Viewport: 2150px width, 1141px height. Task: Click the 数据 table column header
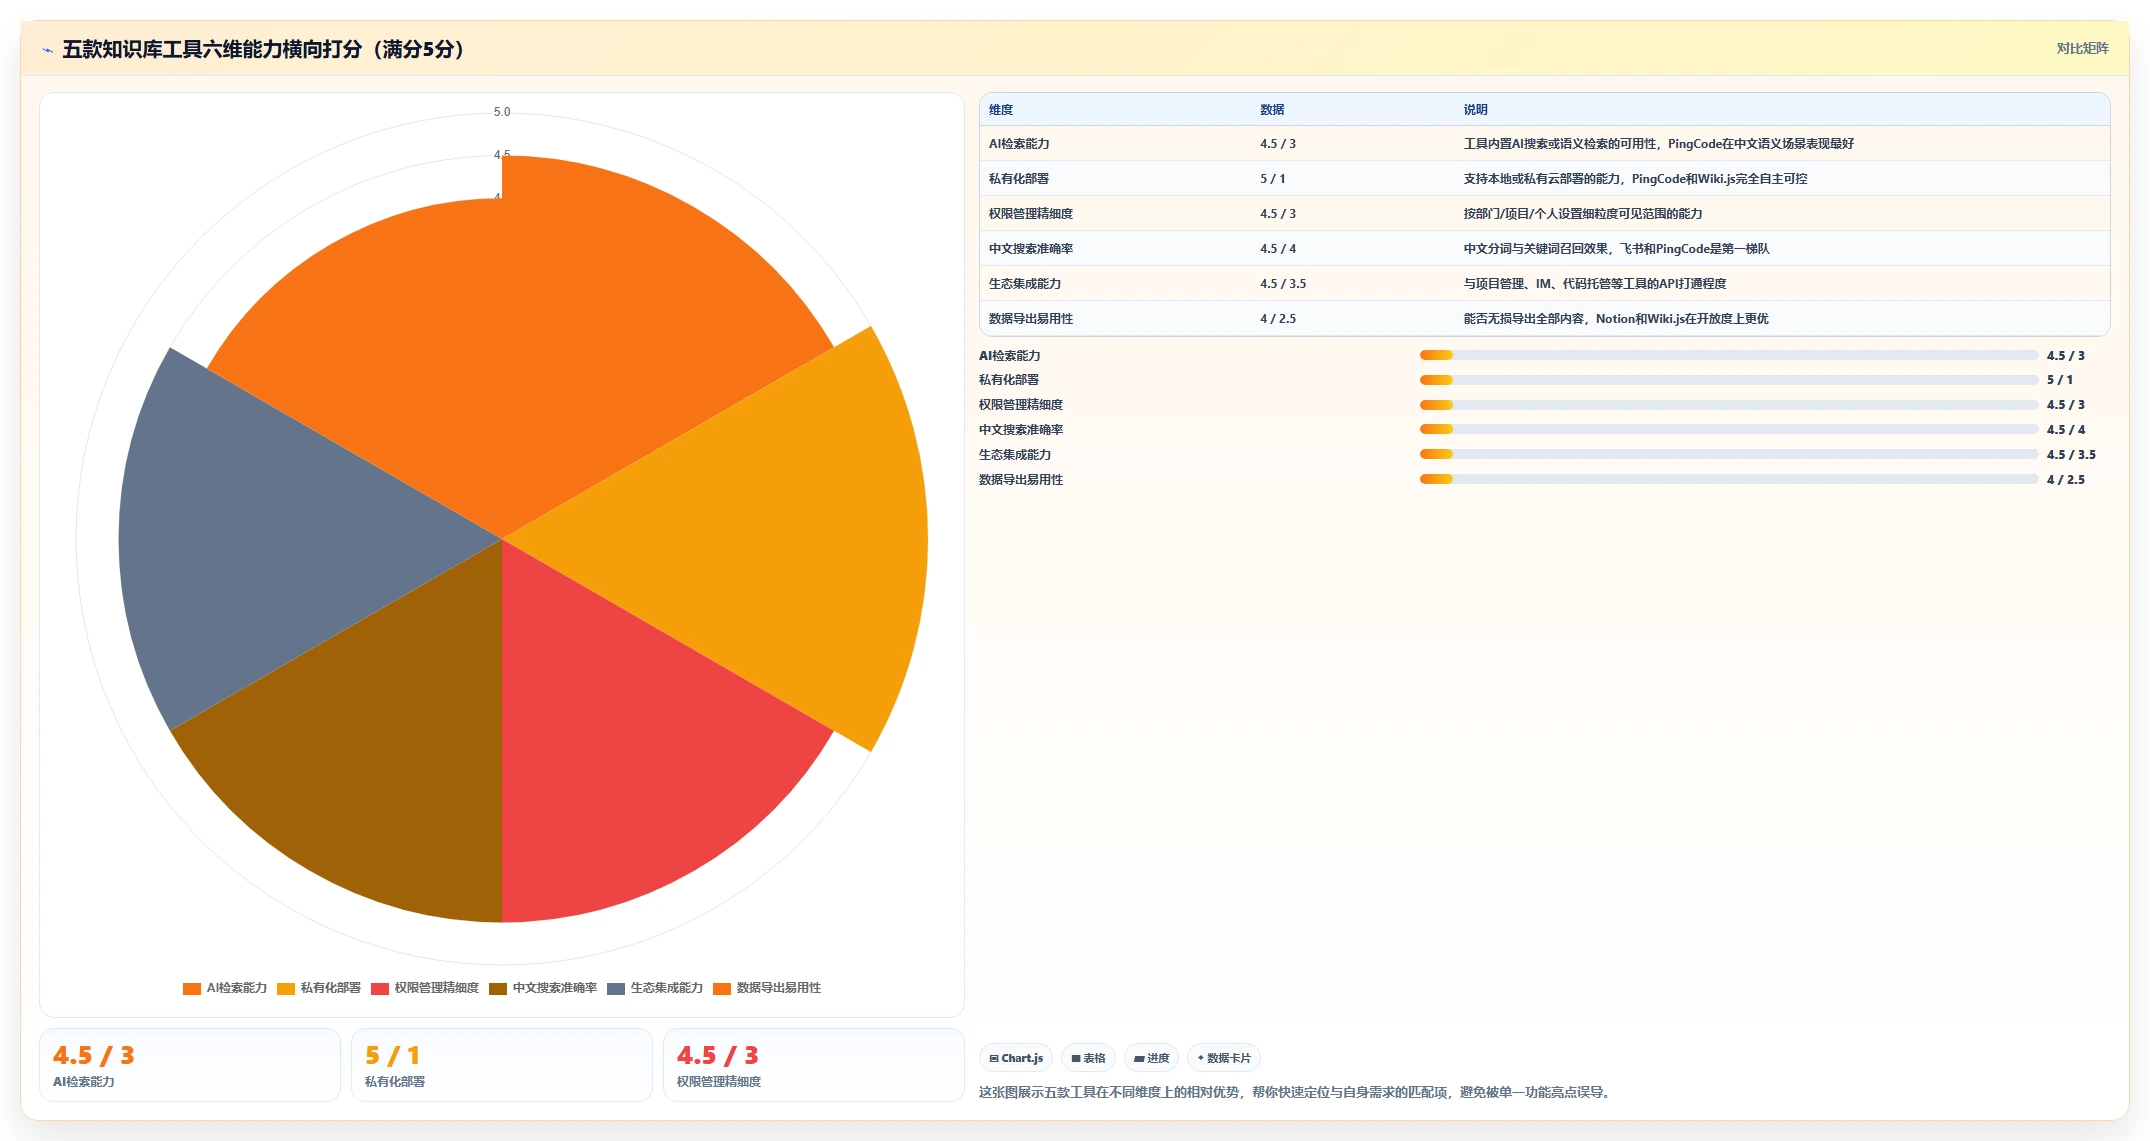(x=1272, y=110)
